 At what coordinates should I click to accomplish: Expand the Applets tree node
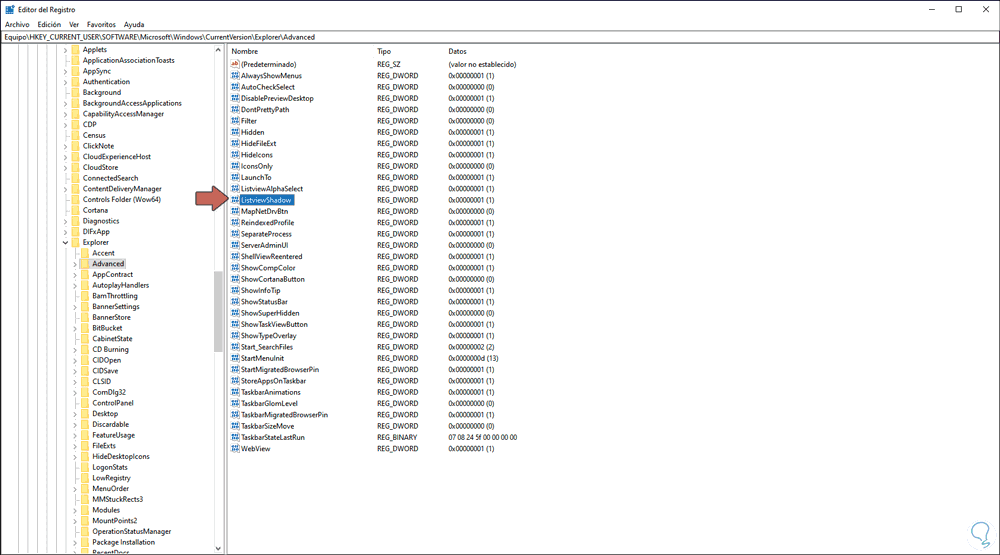[65, 50]
